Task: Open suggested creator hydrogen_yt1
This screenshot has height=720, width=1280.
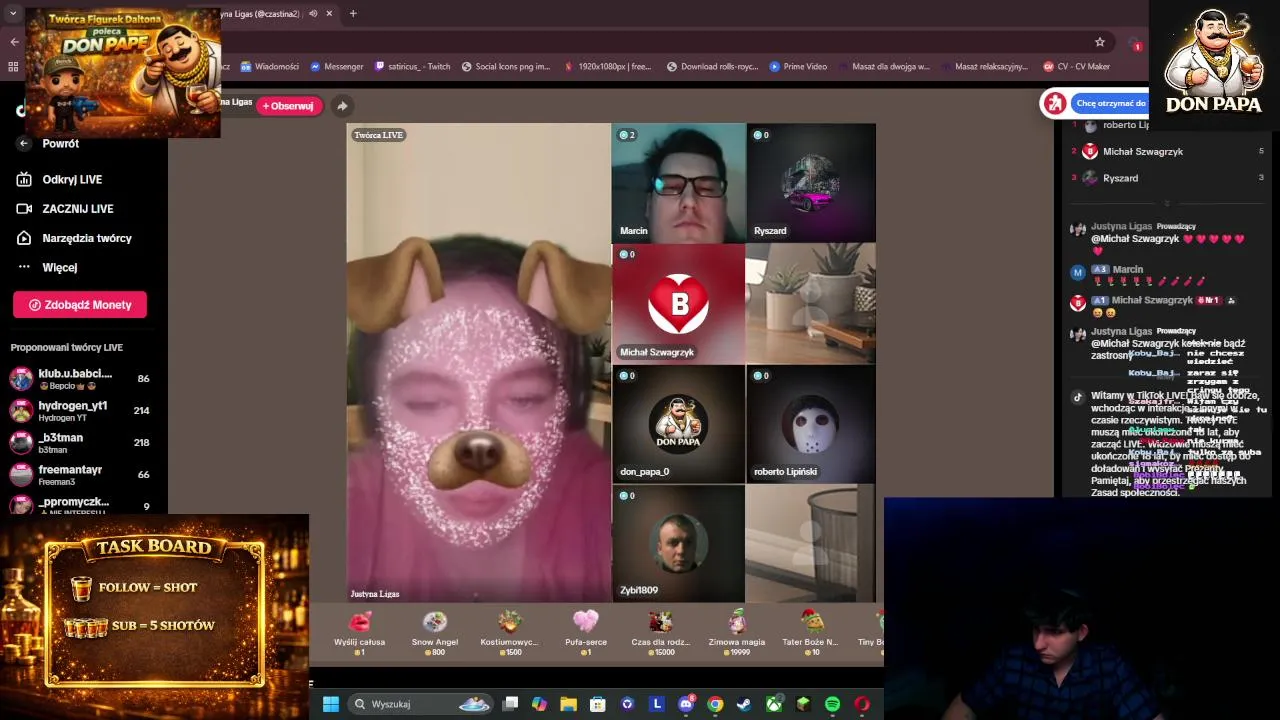Action: pos(80,411)
